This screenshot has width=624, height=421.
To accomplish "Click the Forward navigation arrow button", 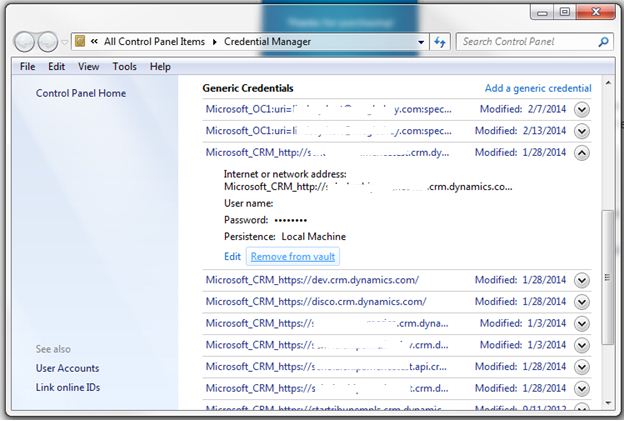I will coord(48,42).
